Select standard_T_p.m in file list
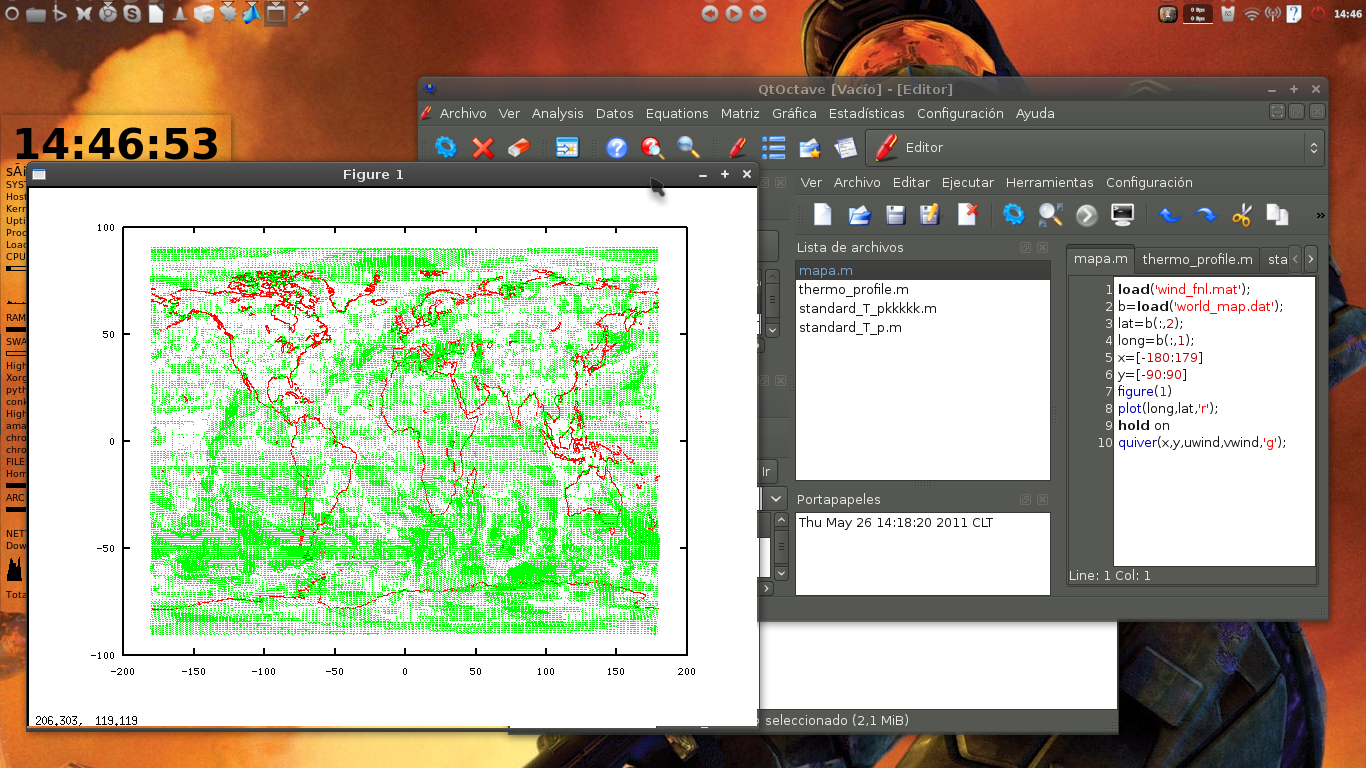Image resolution: width=1366 pixels, height=768 pixels. pos(923,327)
